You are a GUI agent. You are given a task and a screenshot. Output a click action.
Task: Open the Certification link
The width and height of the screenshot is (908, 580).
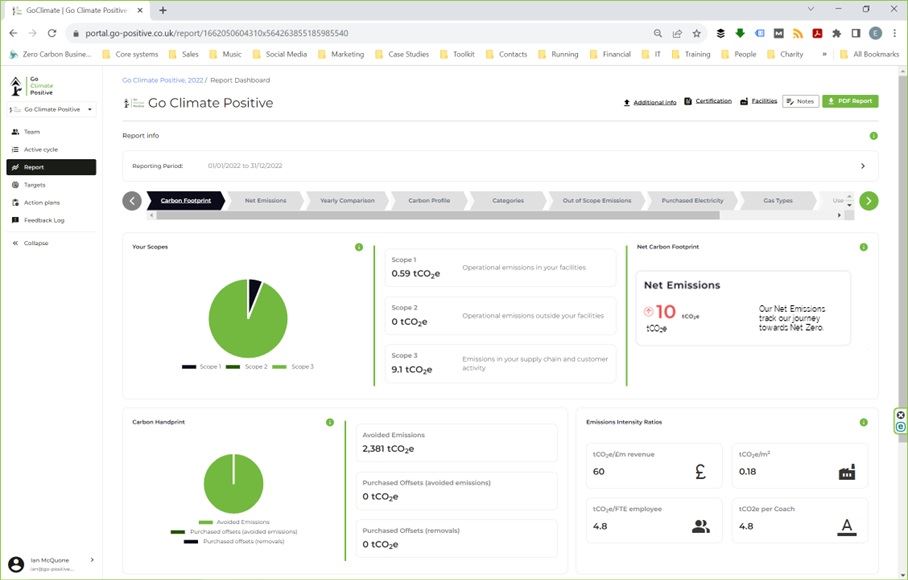[708, 101]
